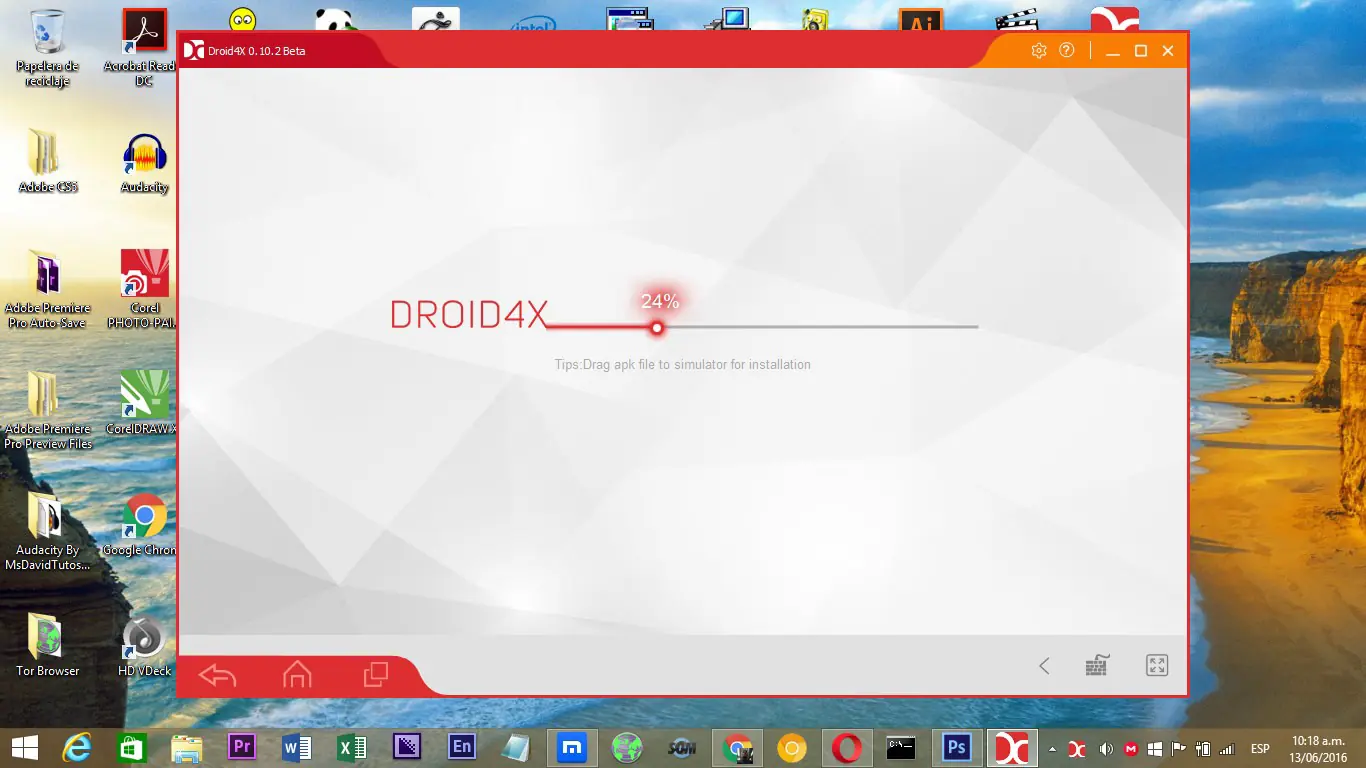1366x768 pixels.
Task: Select the Adobe CS5 folder
Action: pos(48,162)
